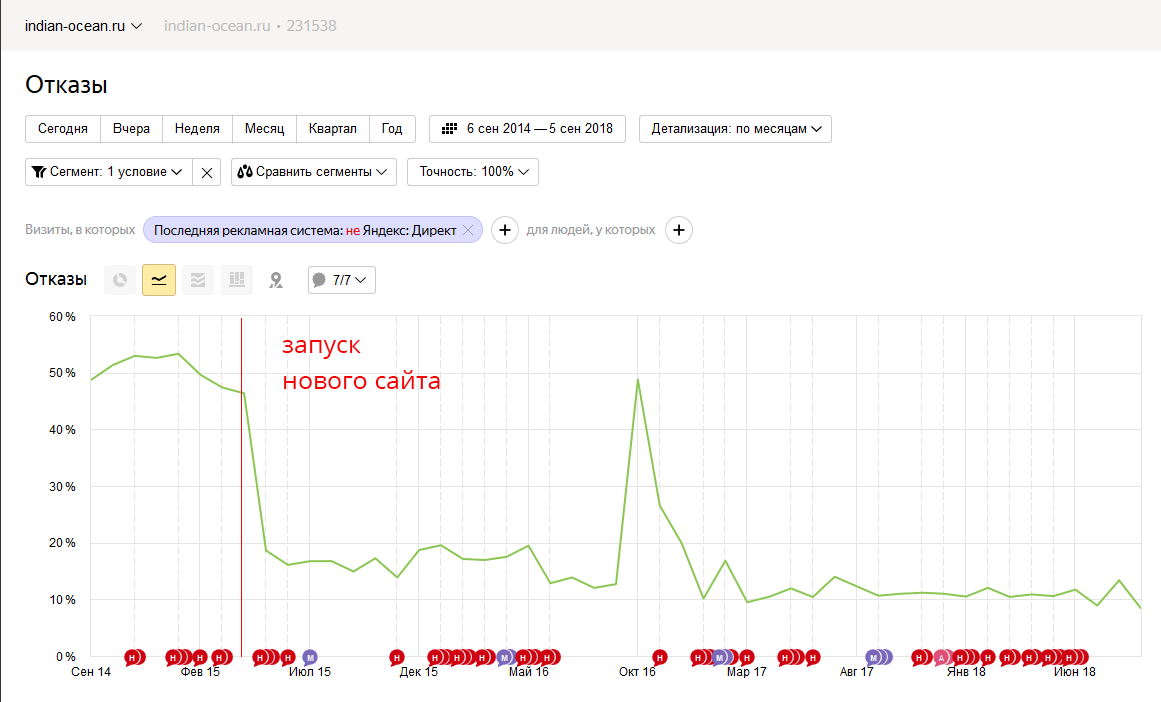Click the red H marker near Окт 16
This screenshot has height=702, width=1161.
659,658
